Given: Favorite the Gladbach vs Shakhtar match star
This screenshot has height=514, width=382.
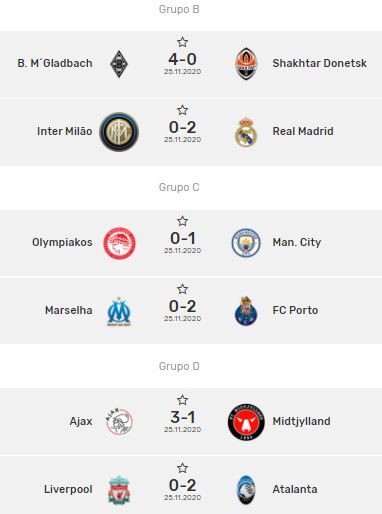Looking at the screenshot, I should 182,42.
